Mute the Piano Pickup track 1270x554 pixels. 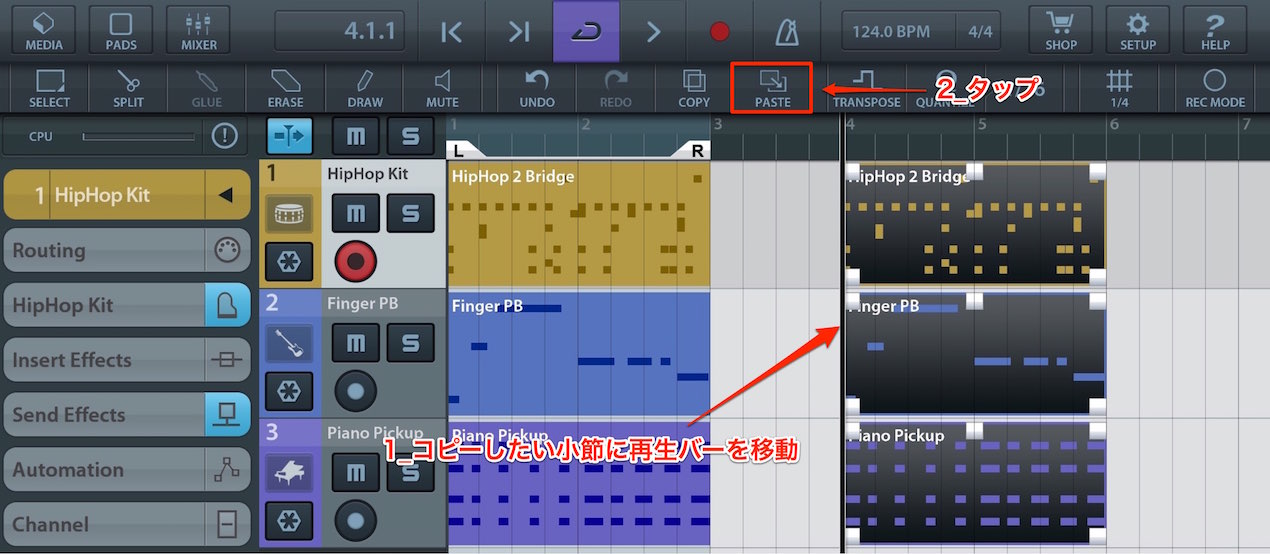(x=355, y=472)
